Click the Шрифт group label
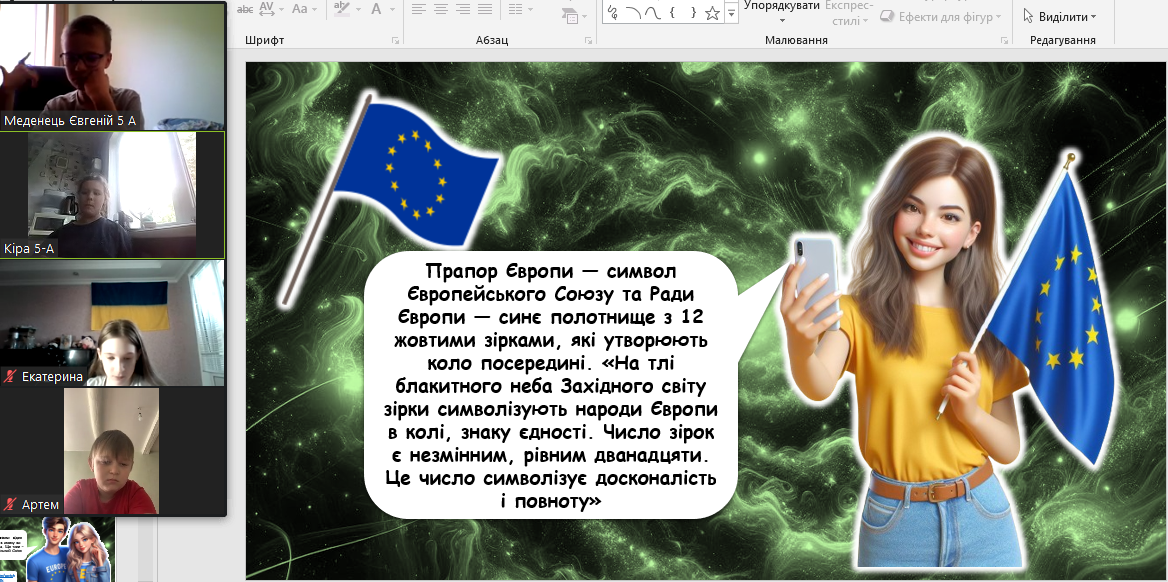 point(264,40)
